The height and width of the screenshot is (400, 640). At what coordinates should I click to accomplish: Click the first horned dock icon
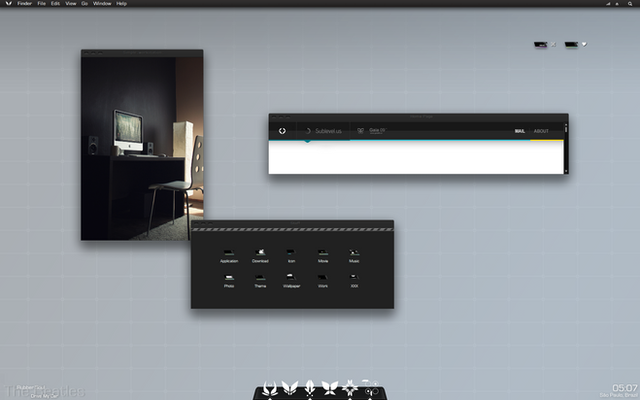point(270,388)
